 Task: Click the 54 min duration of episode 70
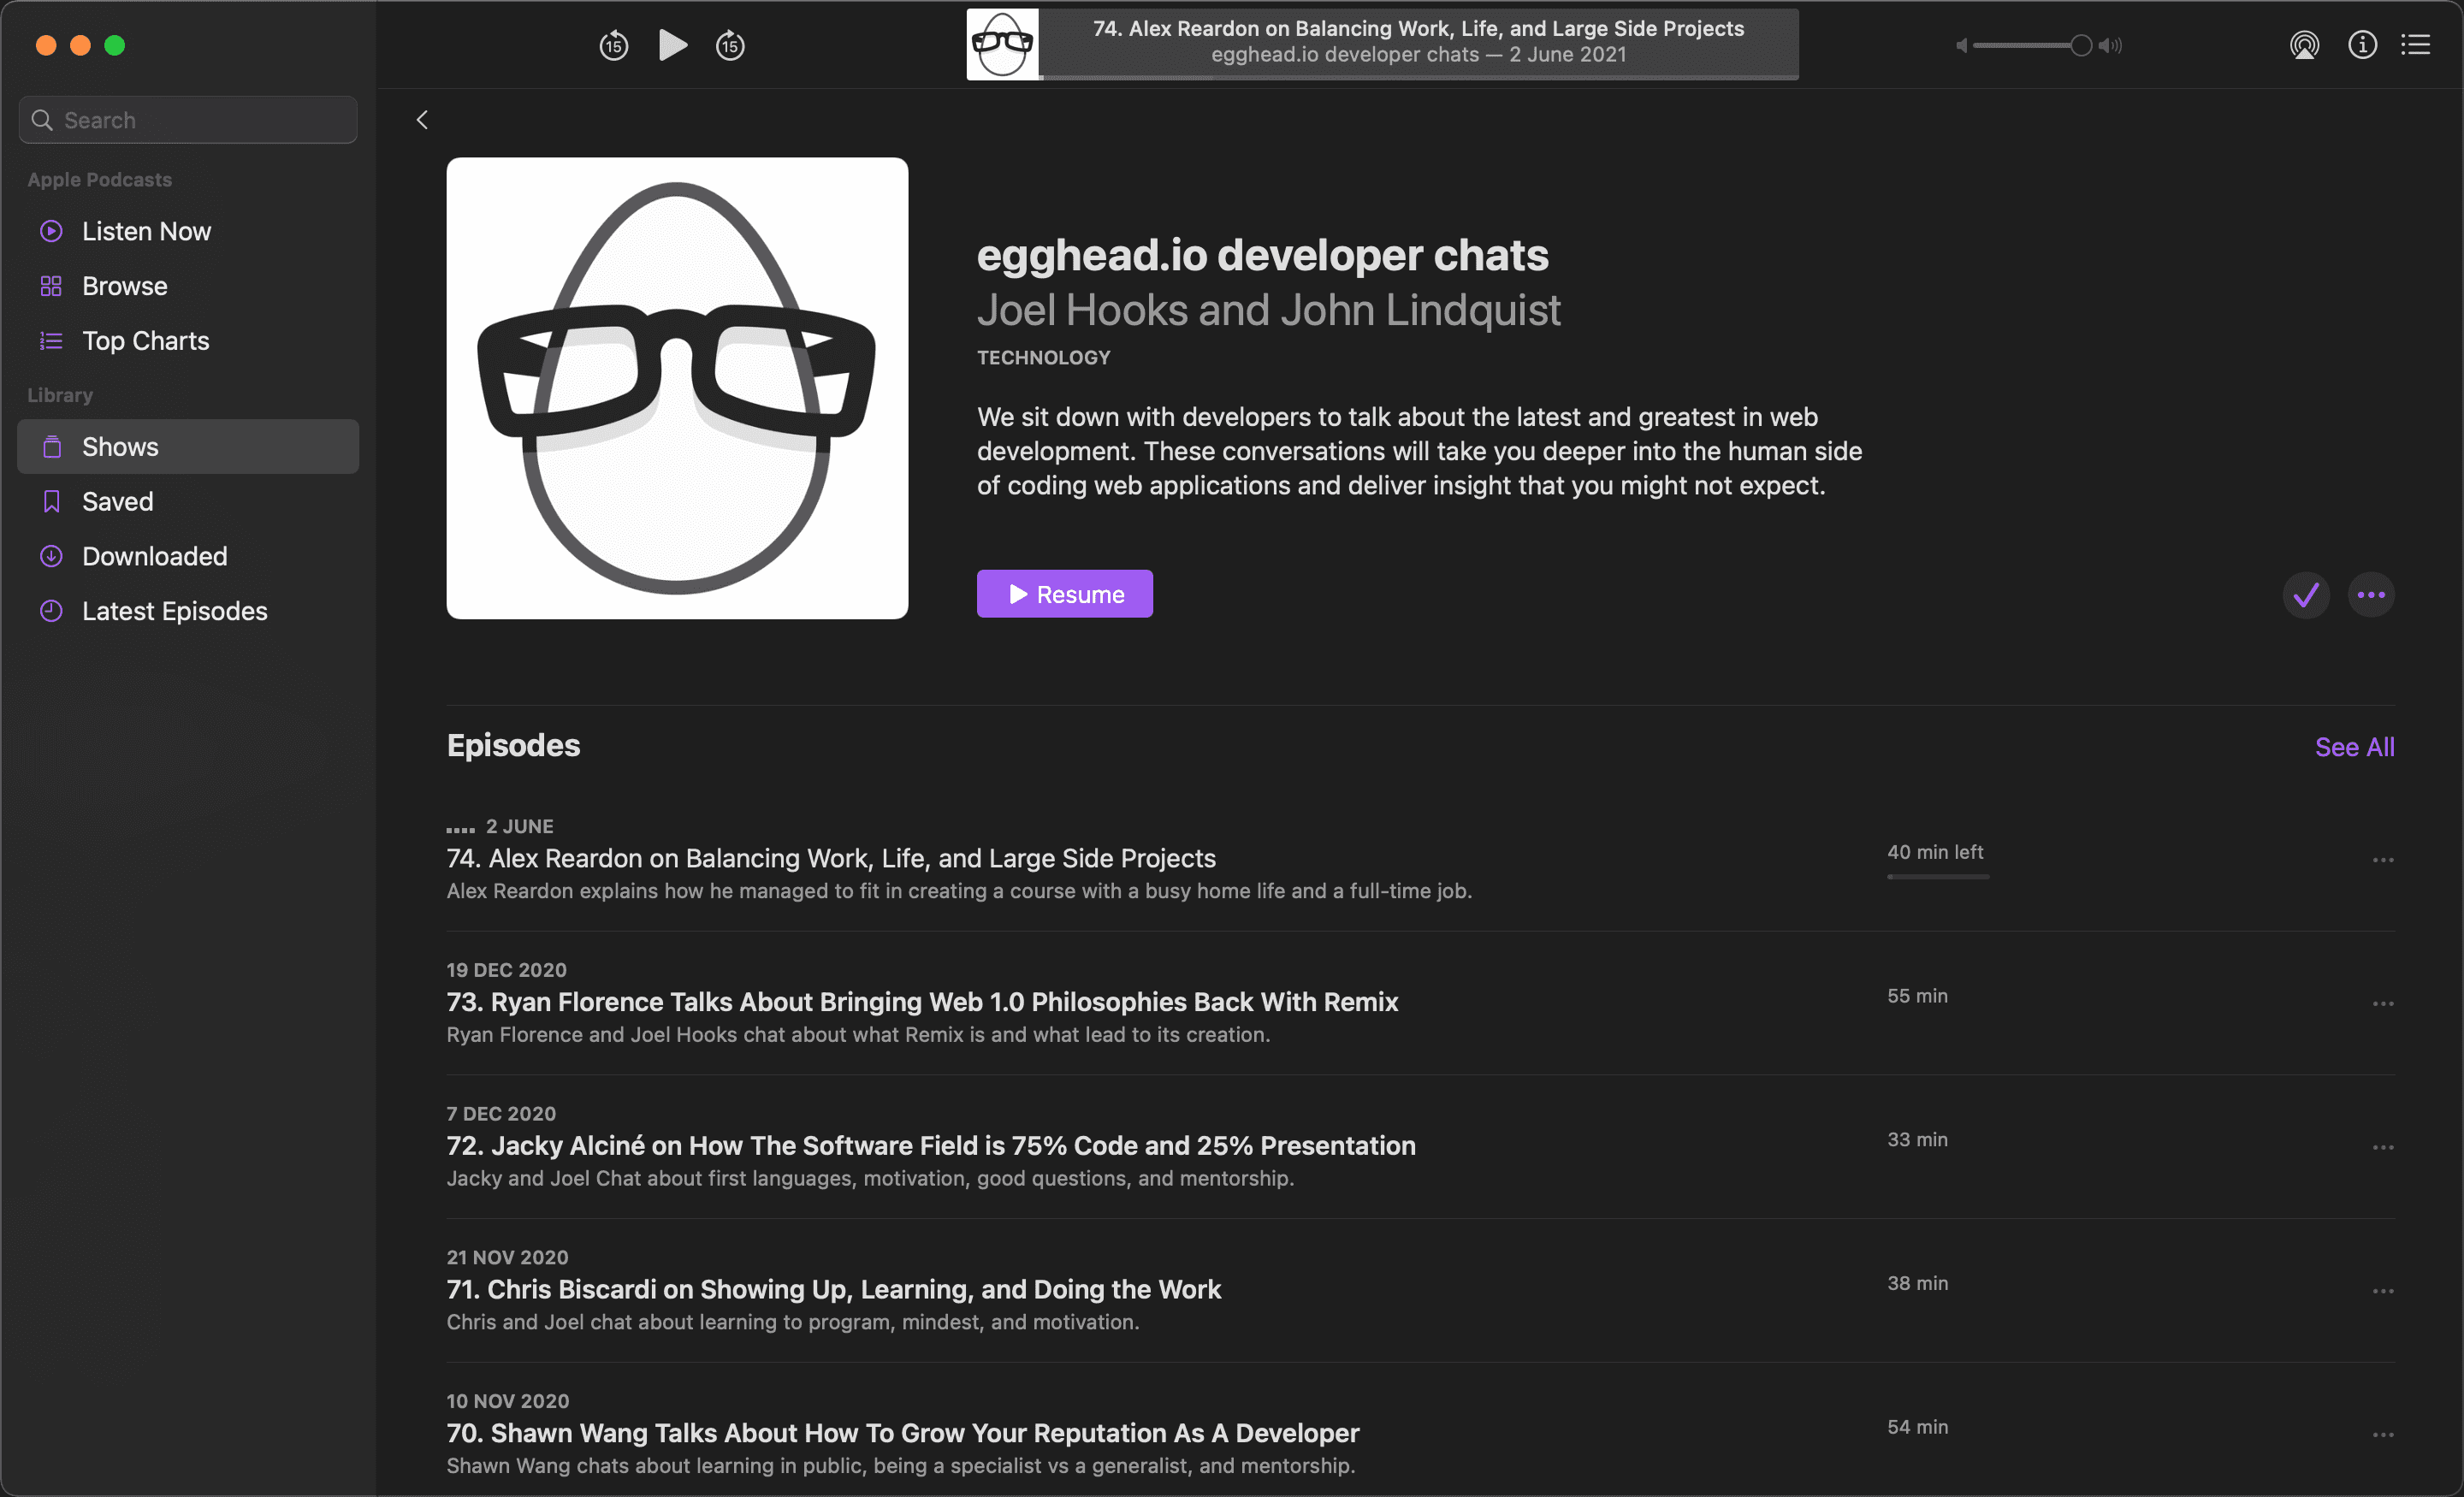pyautogui.click(x=1917, y=1427)
